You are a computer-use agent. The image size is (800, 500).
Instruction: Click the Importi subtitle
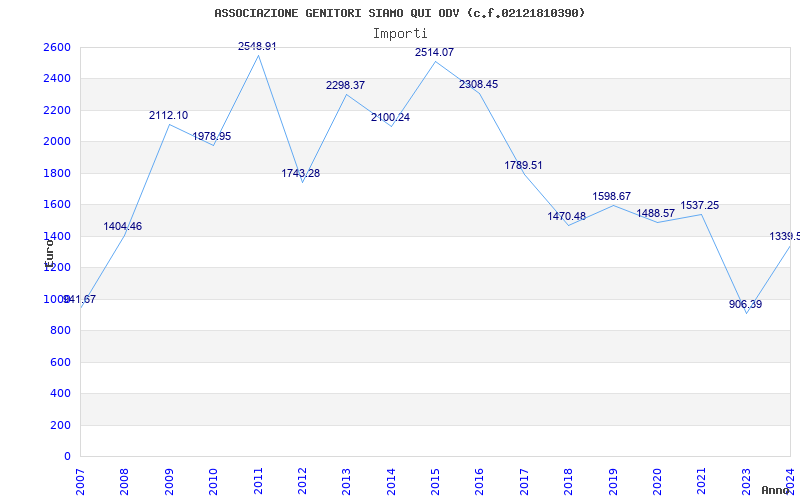400,34
